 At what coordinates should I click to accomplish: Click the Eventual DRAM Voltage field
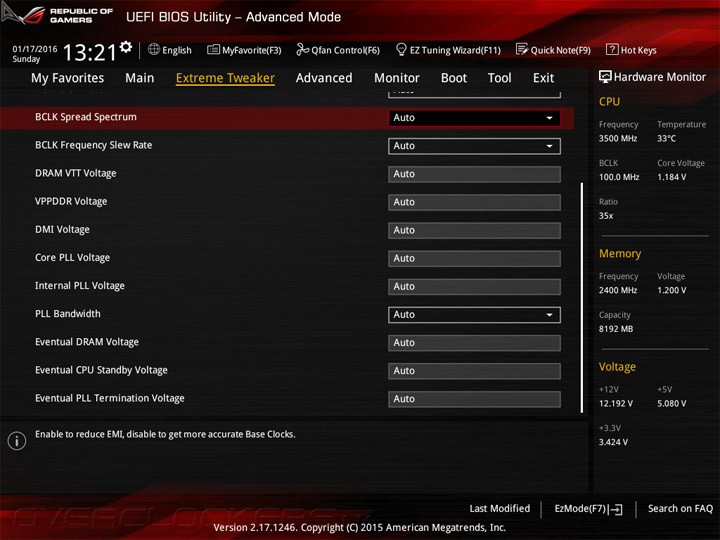point(474,343)
